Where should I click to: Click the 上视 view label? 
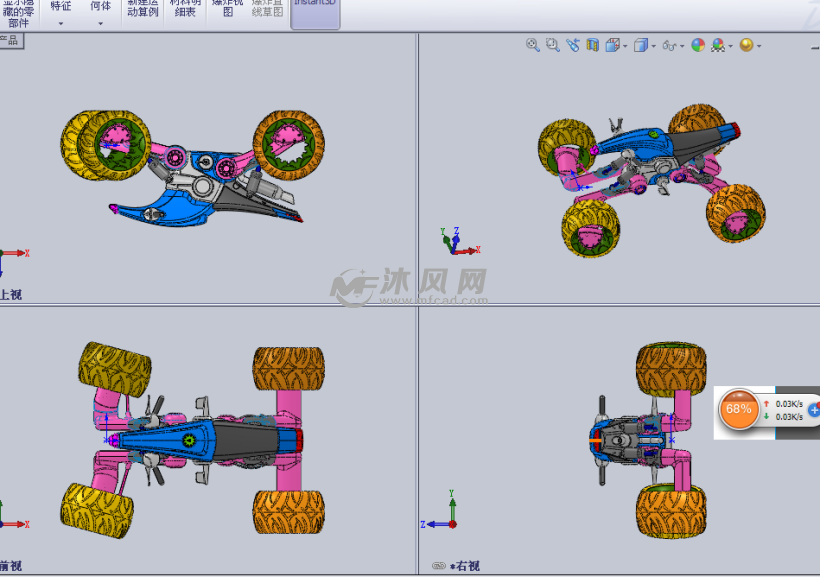(10, 295)
